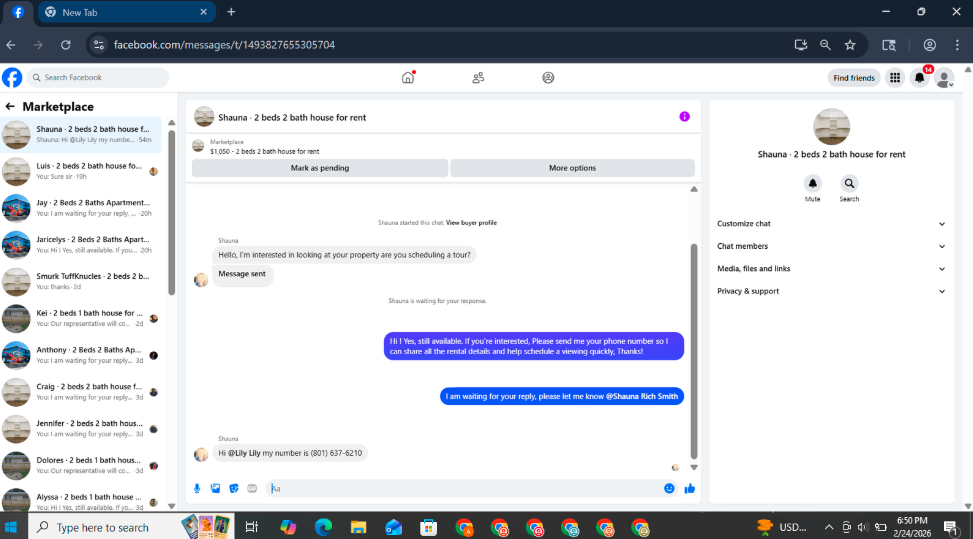Bookmark this page with the star
Screen dimensions: 973x539
click(x=850, y=45)
